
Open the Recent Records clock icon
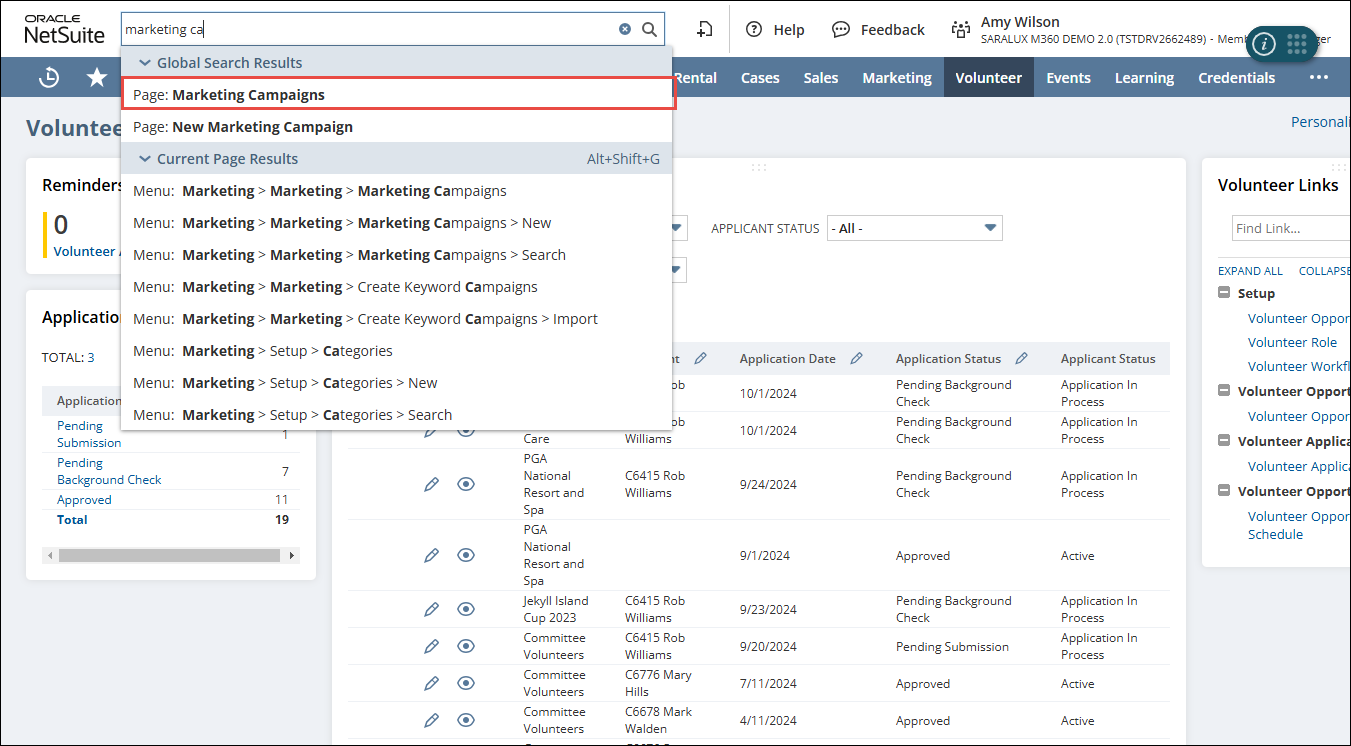(49, 77)
